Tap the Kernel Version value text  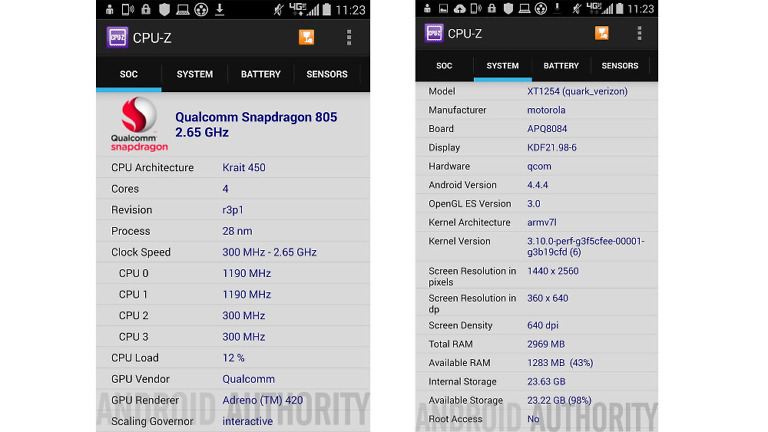[586, 246]
